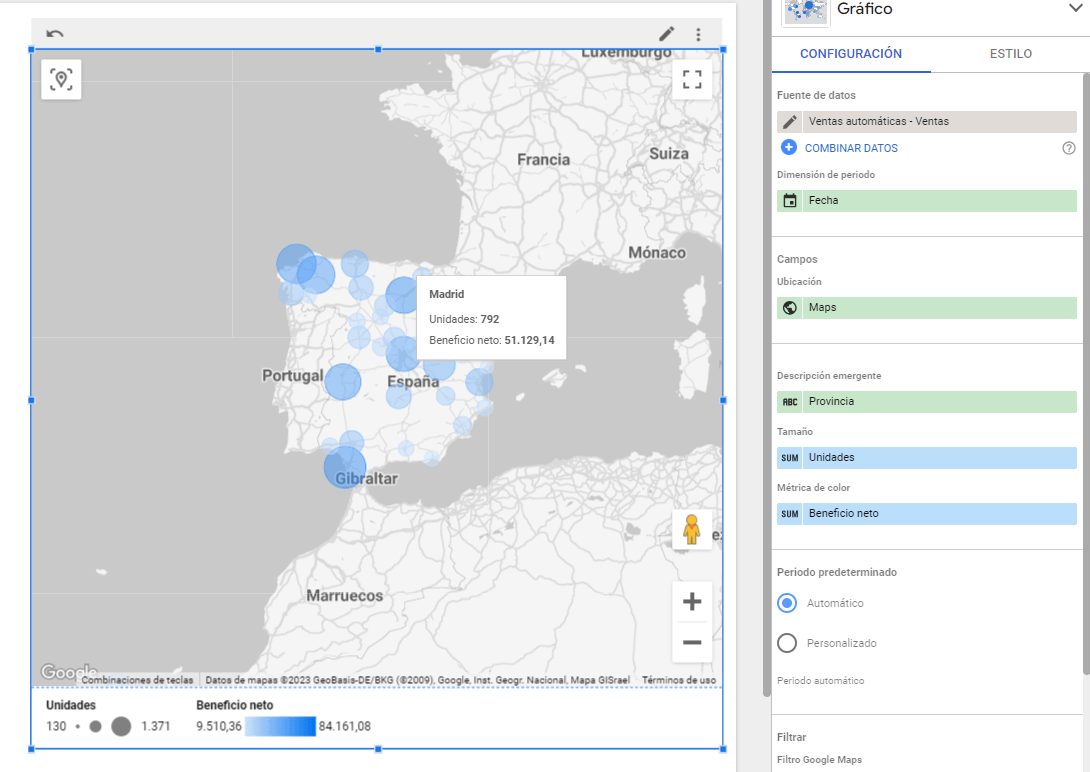Screen dimensions: 1090x772
Task: Select the Automático period option
Action: coord(787,603)
